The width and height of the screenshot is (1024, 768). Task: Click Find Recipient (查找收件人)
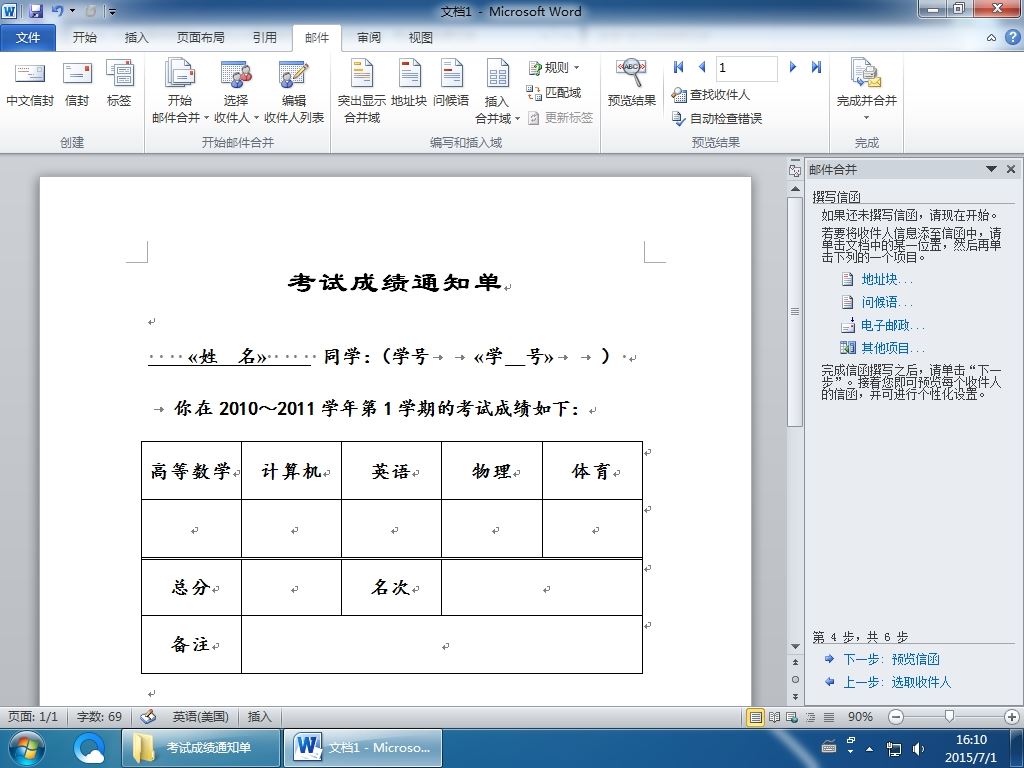tap(711, 95)
